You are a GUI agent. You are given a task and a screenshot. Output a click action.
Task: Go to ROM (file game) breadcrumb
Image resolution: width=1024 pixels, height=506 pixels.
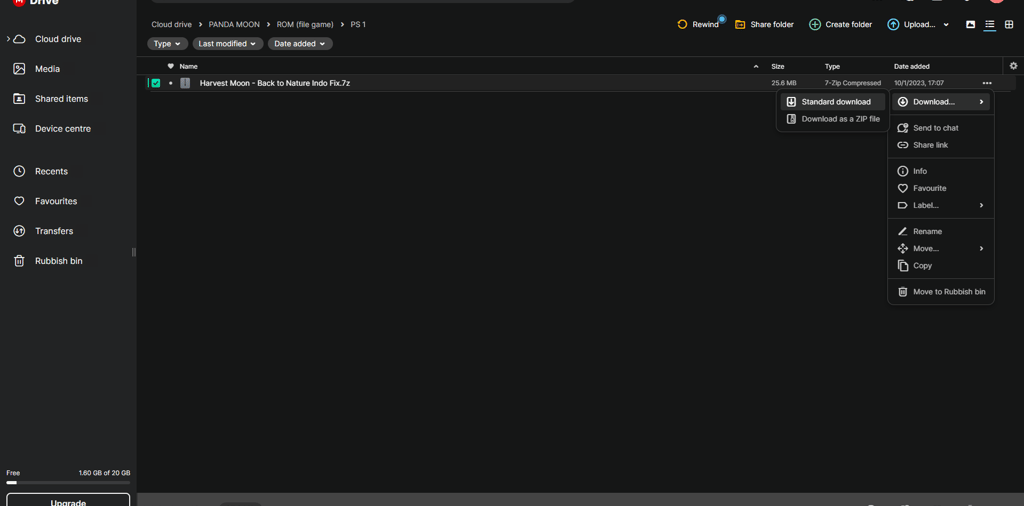[x=305, y=25]
